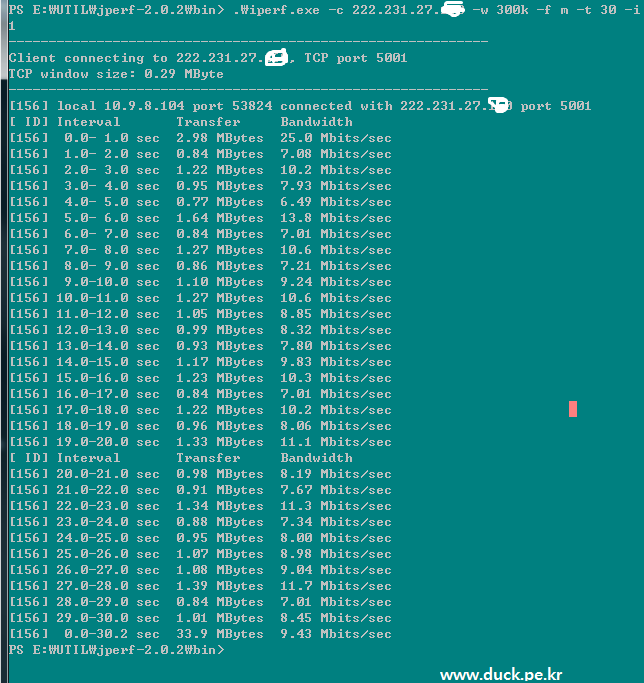Click the "1.05 MBytes" transfer value
Viewport: 644px width, 683px height.
point(220,314)
